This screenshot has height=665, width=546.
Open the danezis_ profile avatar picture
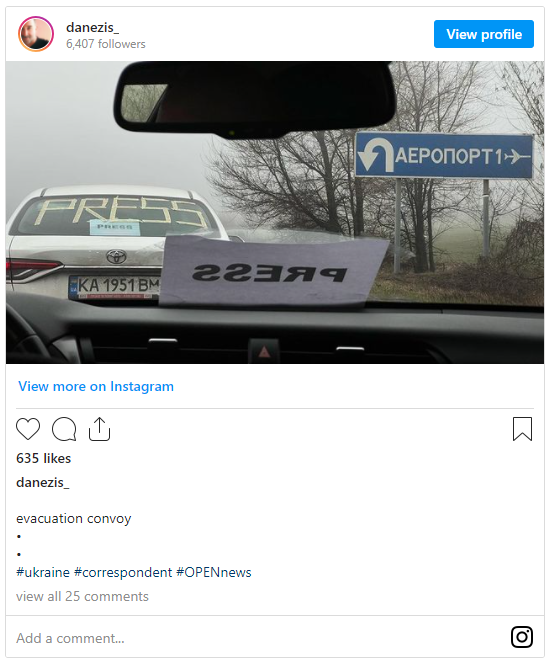(x=36, y=34)
